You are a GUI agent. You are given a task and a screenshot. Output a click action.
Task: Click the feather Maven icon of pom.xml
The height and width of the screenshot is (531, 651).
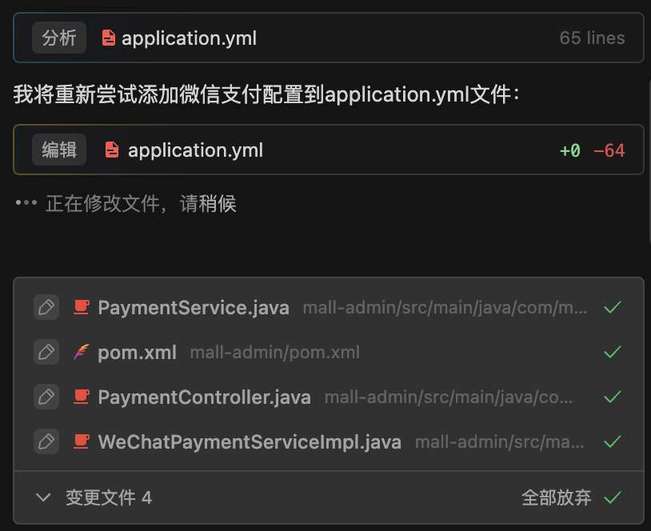[81, 352]
